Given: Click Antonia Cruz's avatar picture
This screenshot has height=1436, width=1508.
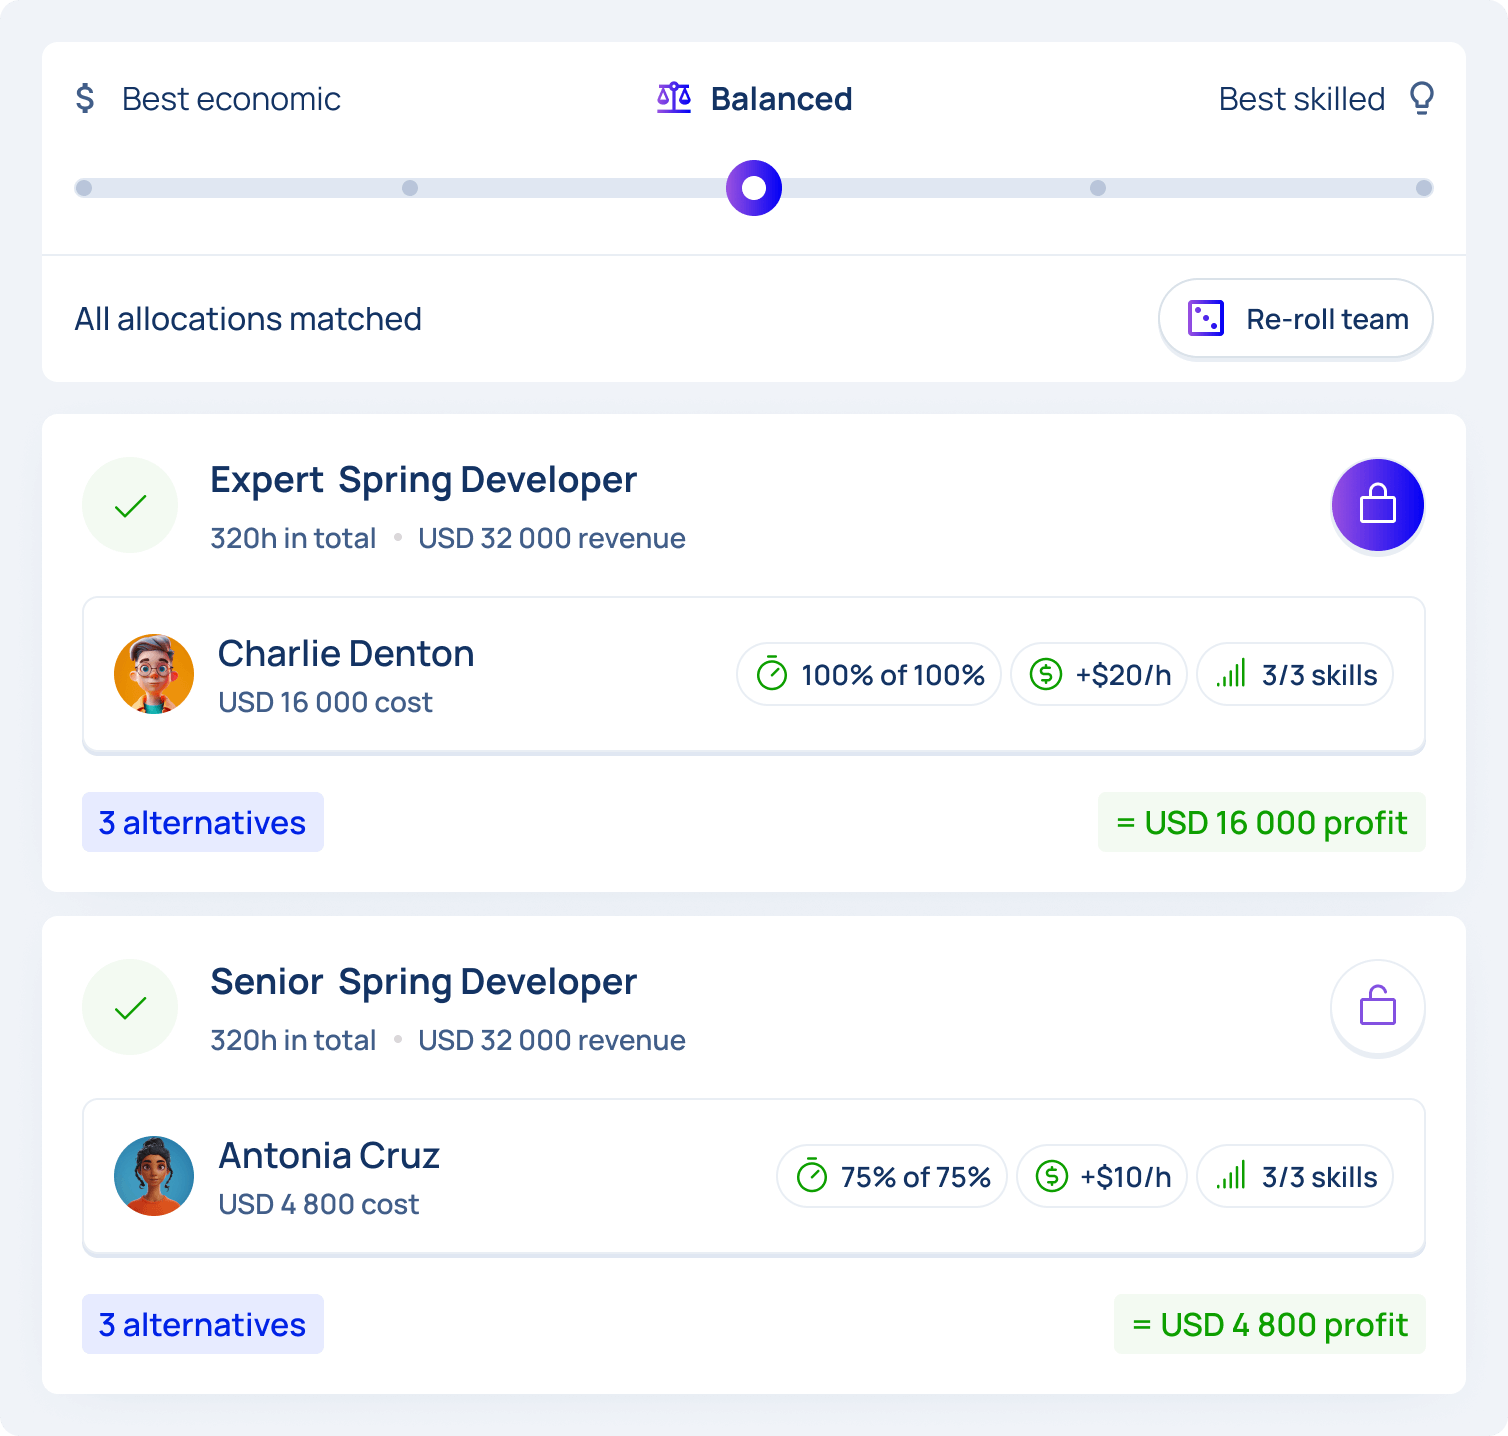Looking at the screenshot, I should pos(154,1176).
